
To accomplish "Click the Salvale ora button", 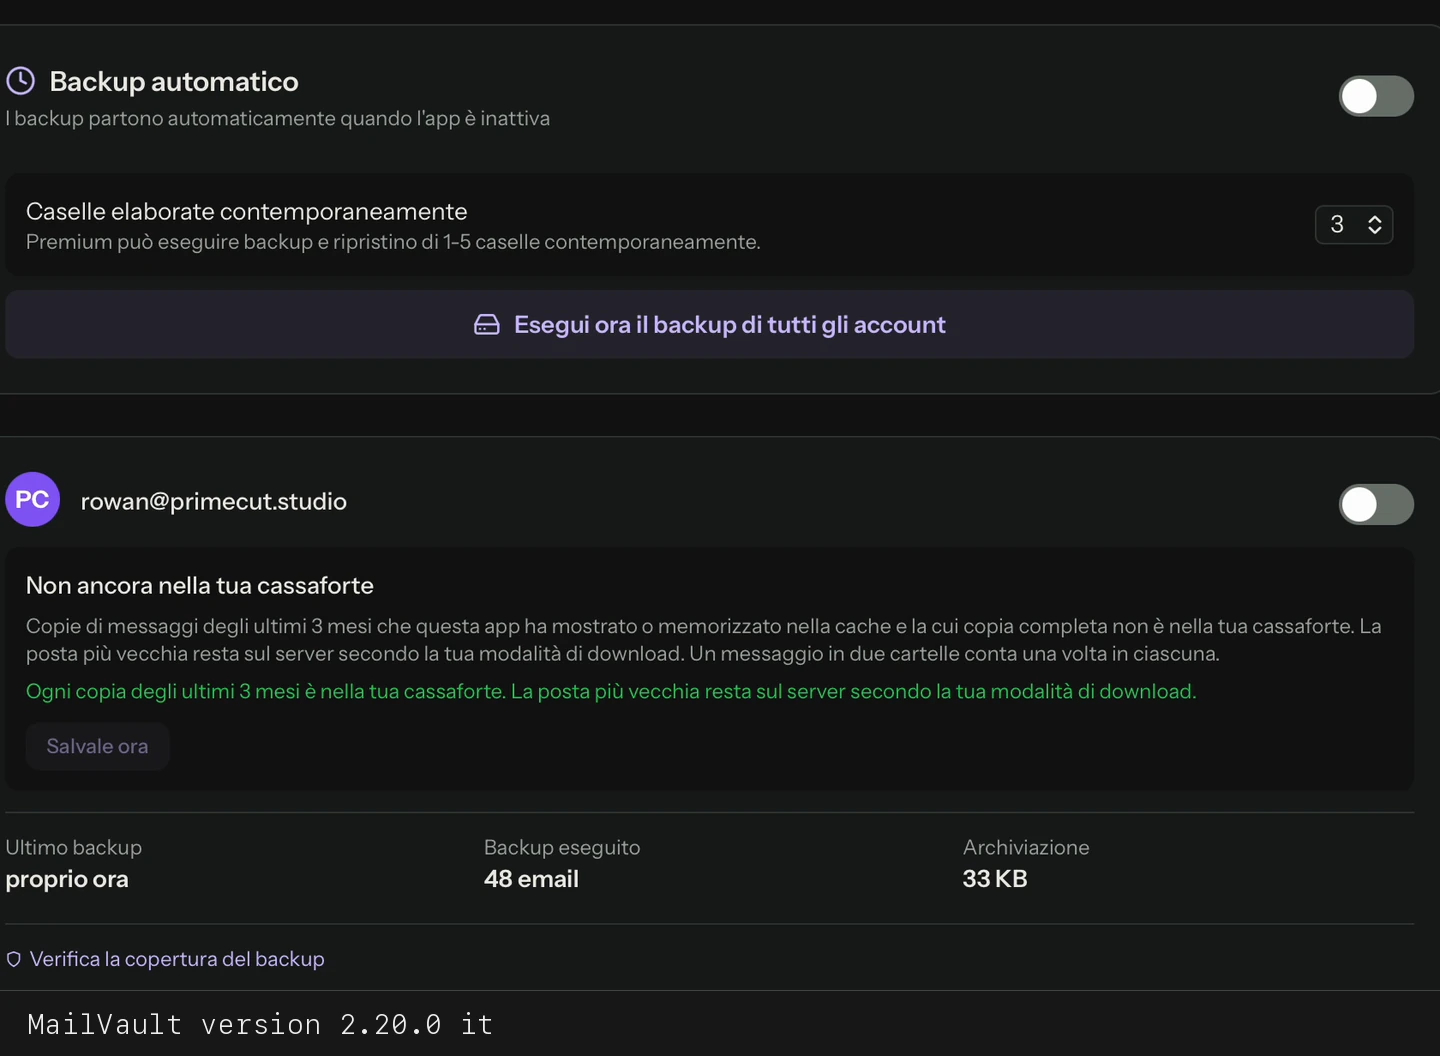I will [x=97, y=746].
